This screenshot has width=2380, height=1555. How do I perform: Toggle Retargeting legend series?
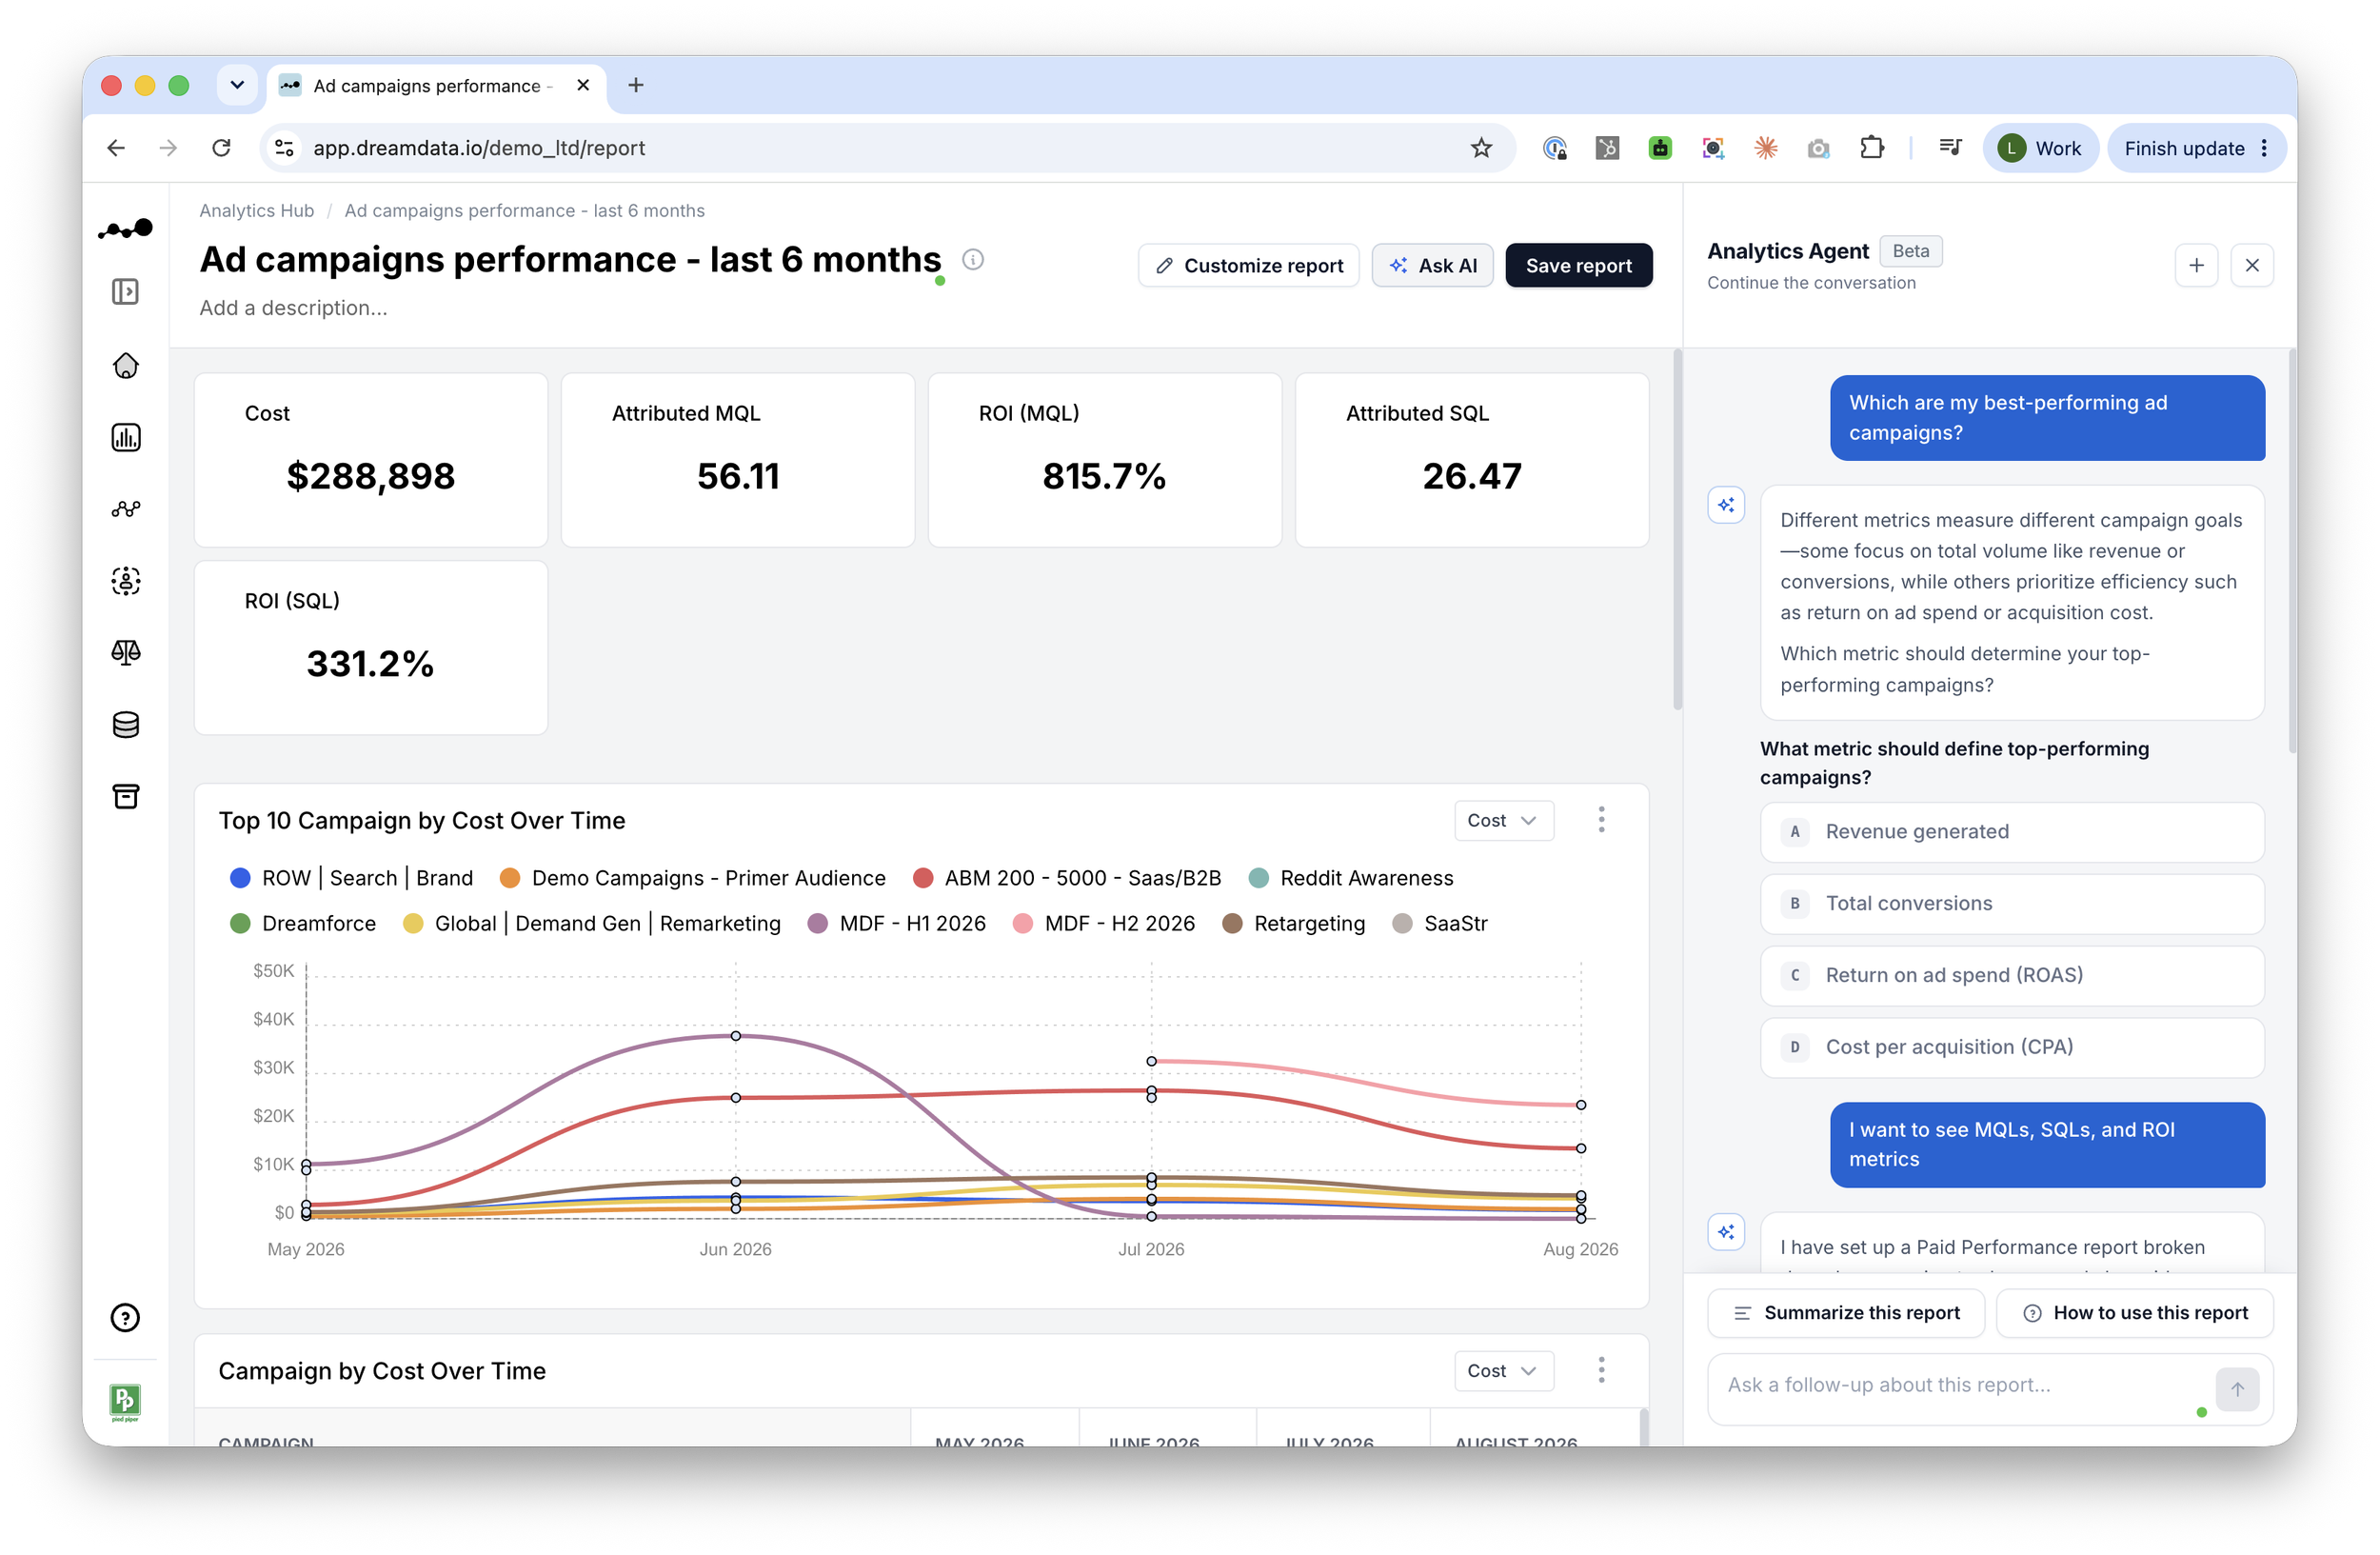(x=1293, y=924)
